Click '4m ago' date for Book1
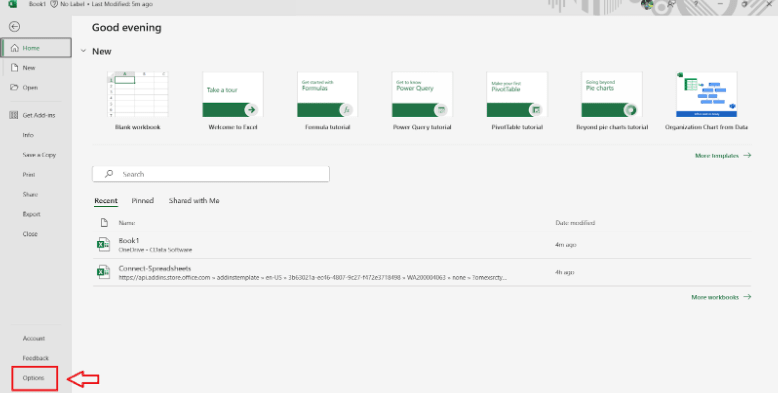 click(566, 245)
